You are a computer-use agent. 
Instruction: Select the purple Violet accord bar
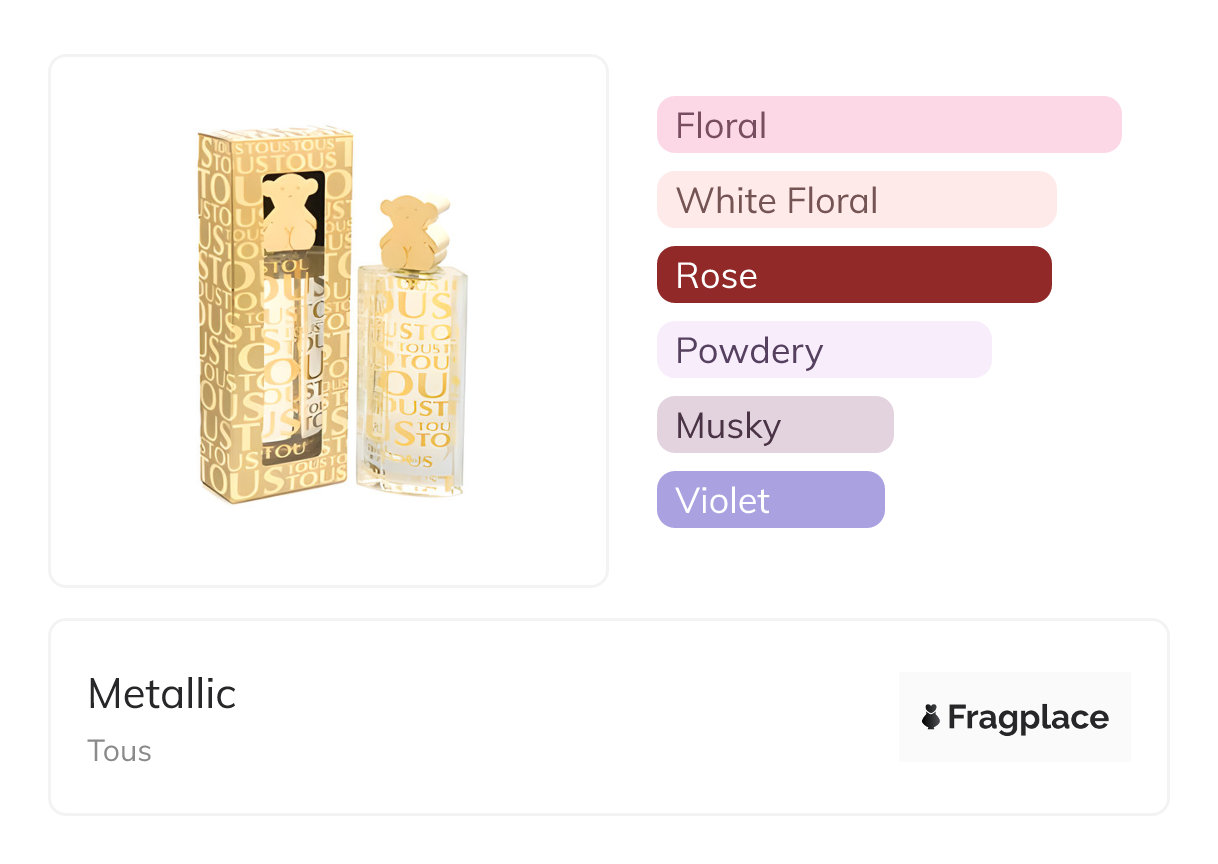coord(770,500)
